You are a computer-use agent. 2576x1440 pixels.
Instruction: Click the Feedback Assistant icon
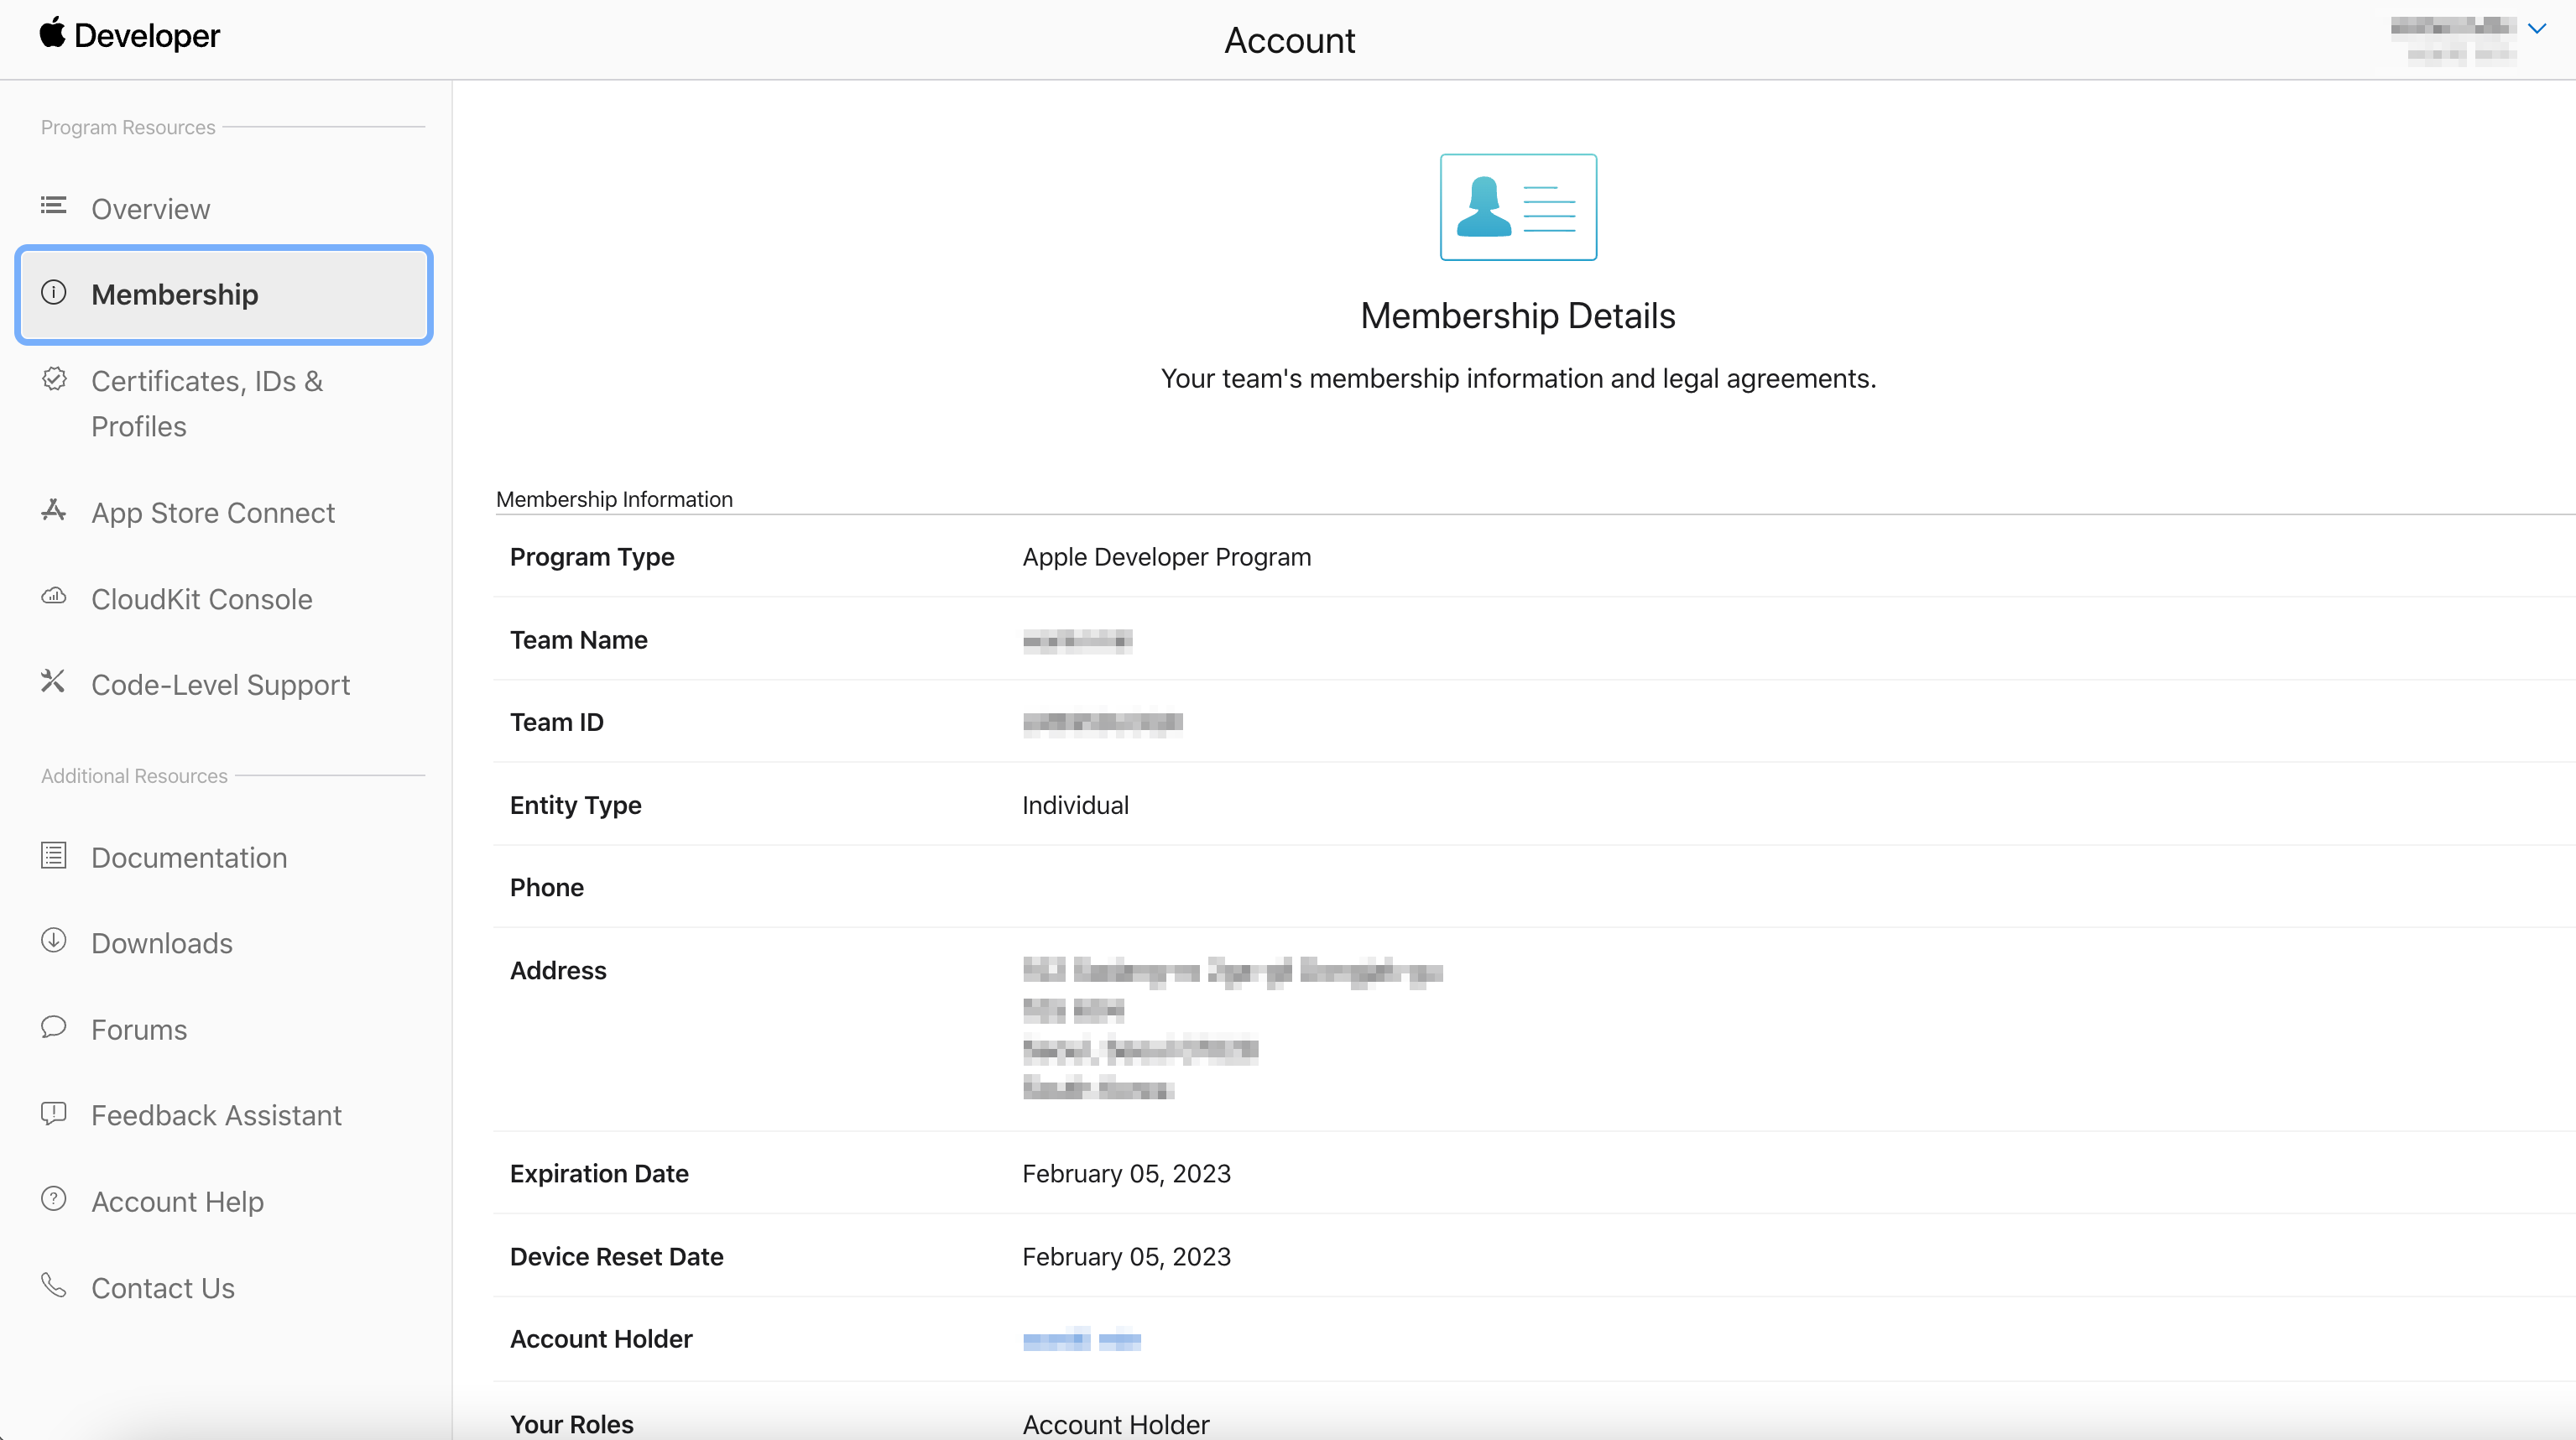coord(53,1113)
